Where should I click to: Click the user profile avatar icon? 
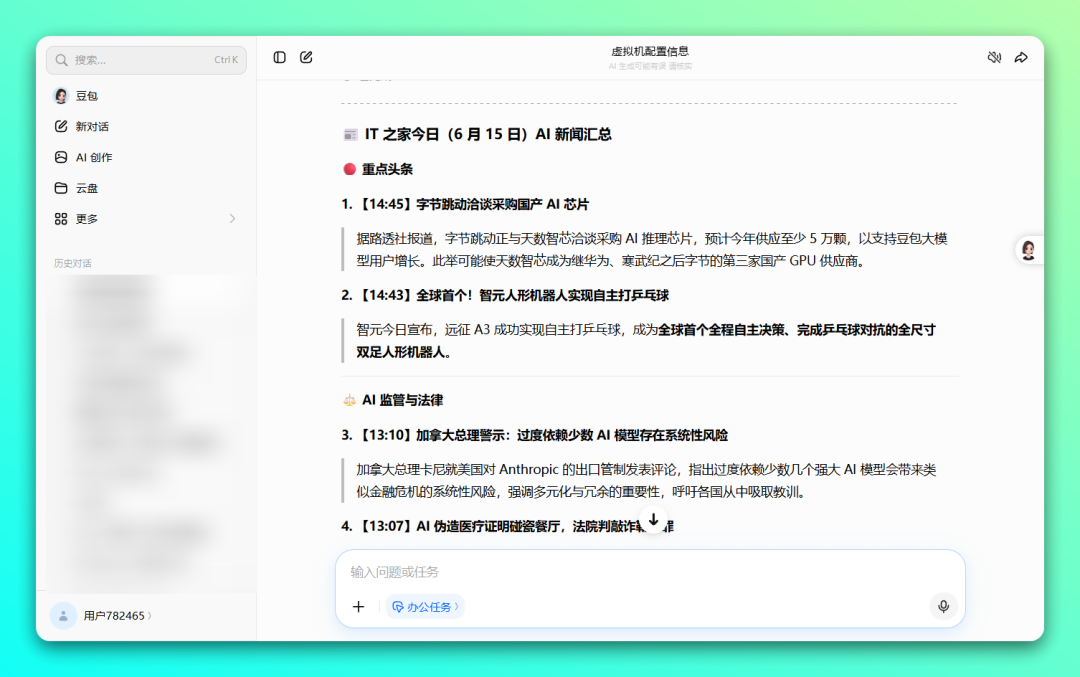(x=63, y=616)
